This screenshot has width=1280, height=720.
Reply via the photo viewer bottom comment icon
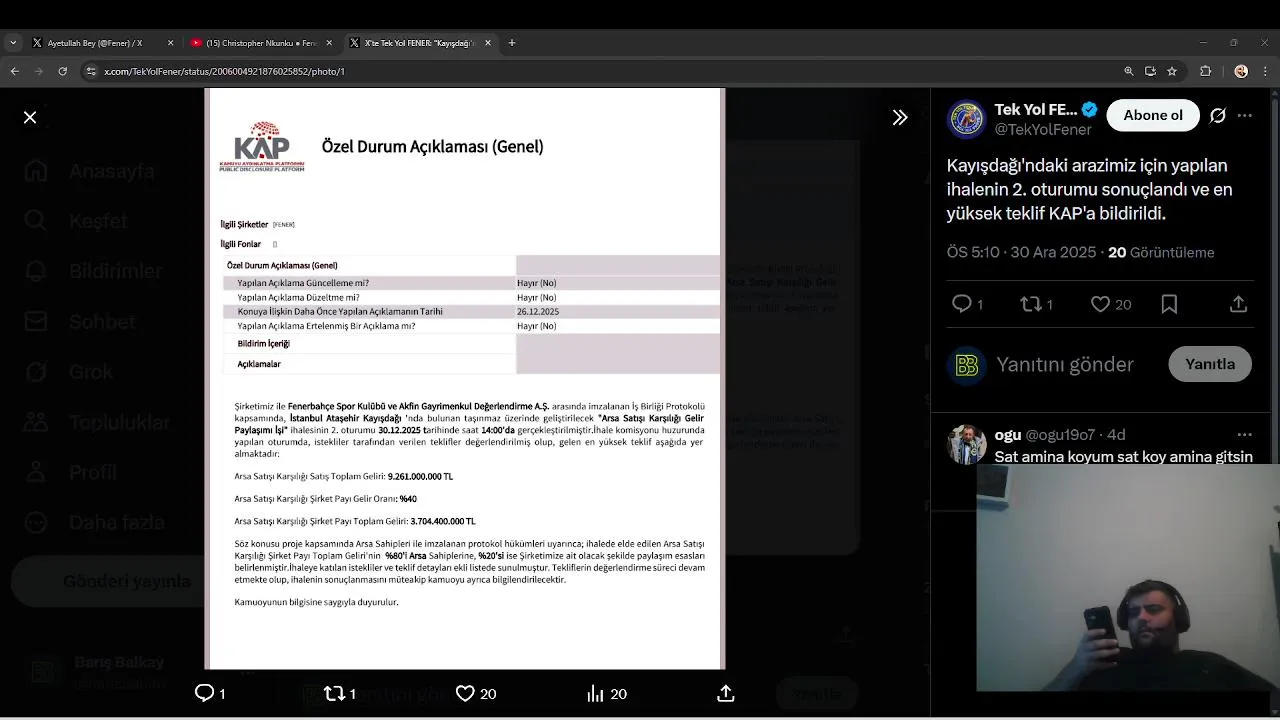[x=204, y=693]
